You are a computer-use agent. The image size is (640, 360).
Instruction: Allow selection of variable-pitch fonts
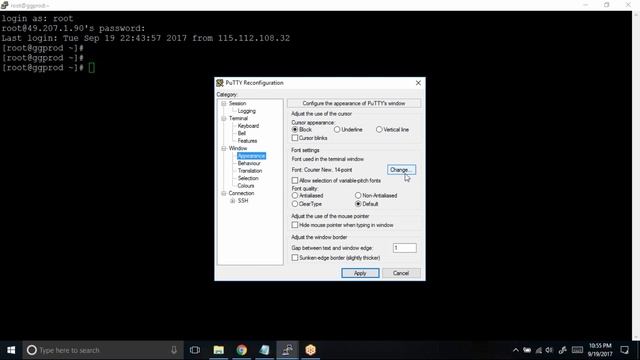click(x=295, y=180)
